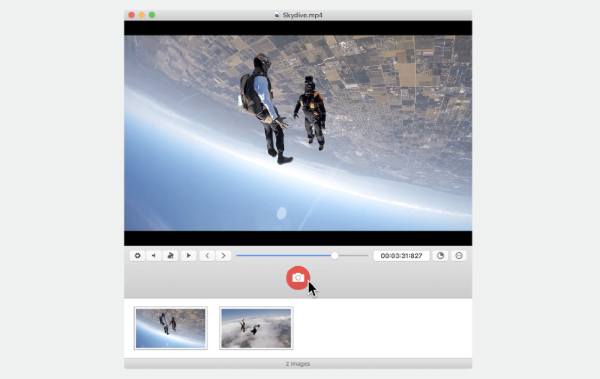Screen dimensions: 600x379
Task: Play the Skydive video
Action: point(188,256)
